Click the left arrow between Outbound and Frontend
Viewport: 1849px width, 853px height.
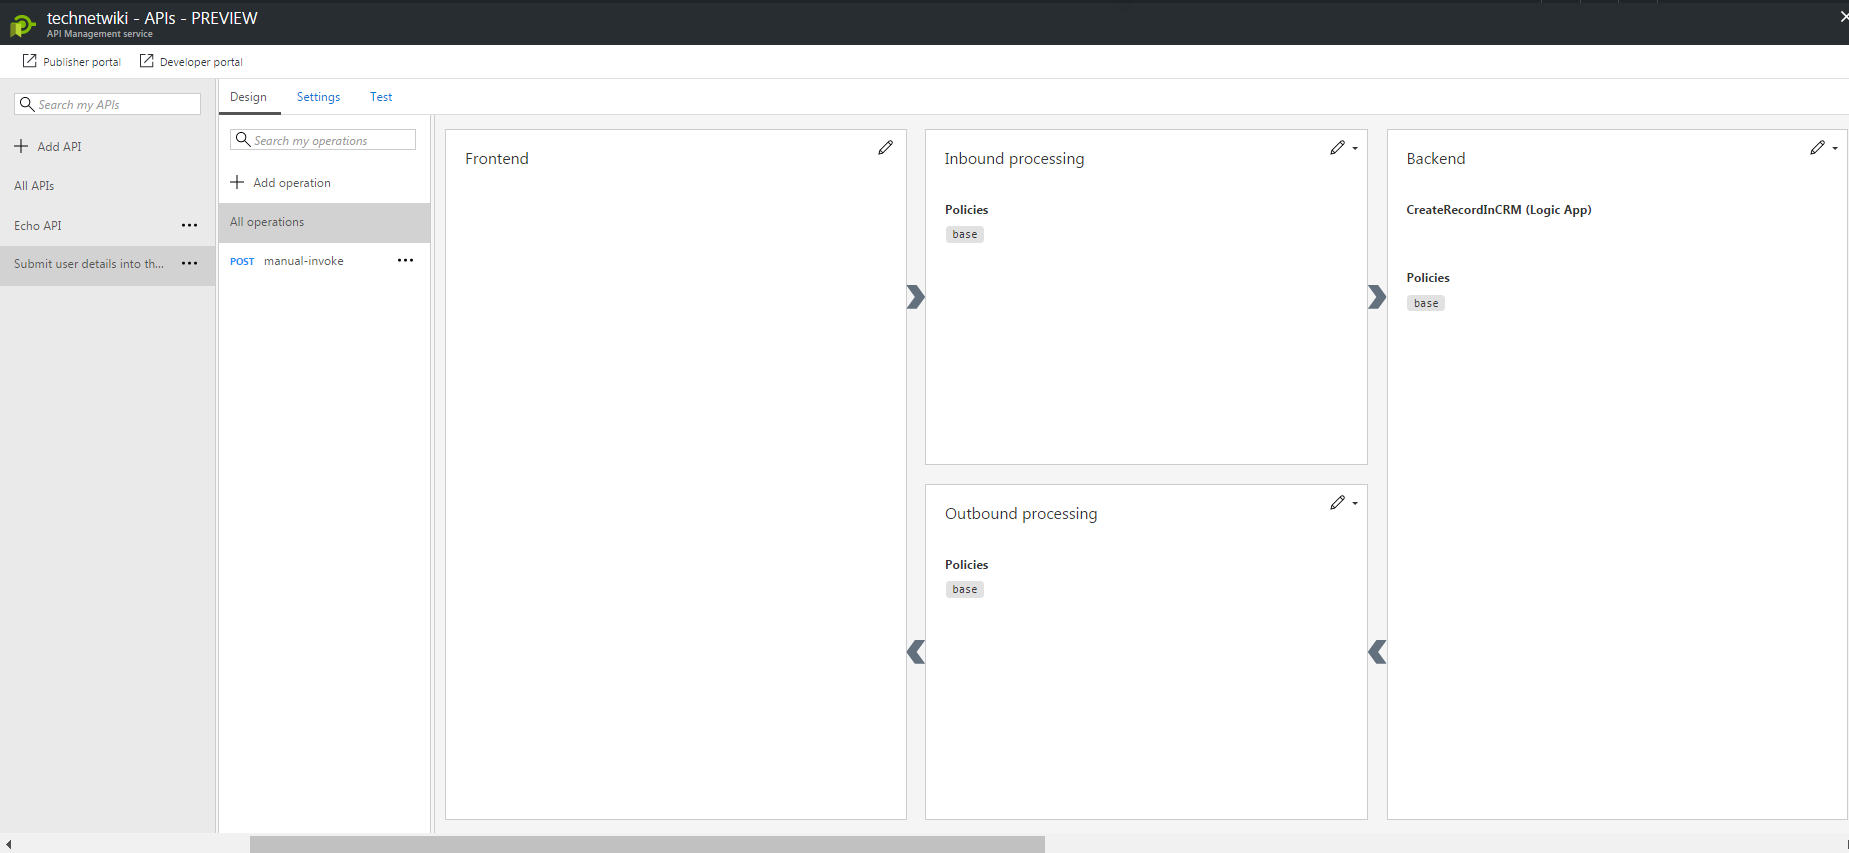pos(915,652)
